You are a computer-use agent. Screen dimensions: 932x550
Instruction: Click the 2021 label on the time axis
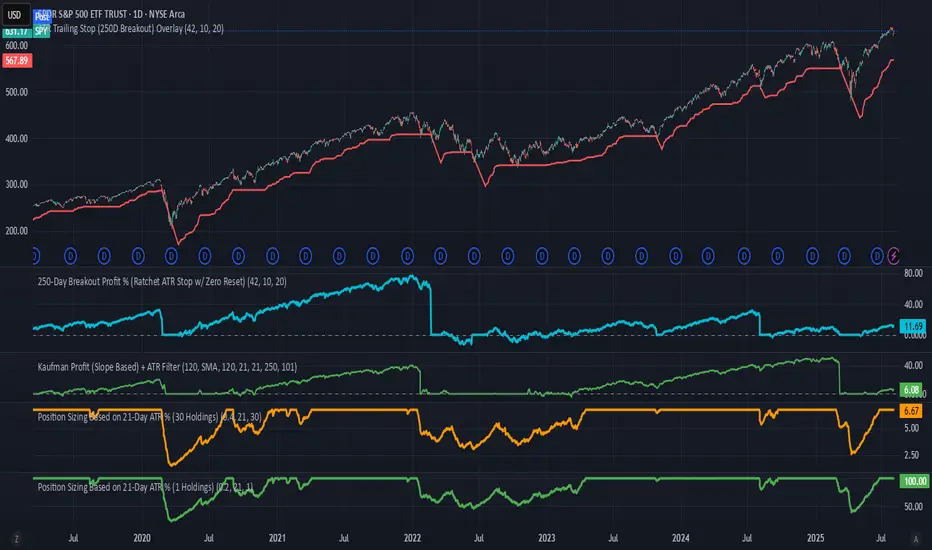(x=277, y=538)
